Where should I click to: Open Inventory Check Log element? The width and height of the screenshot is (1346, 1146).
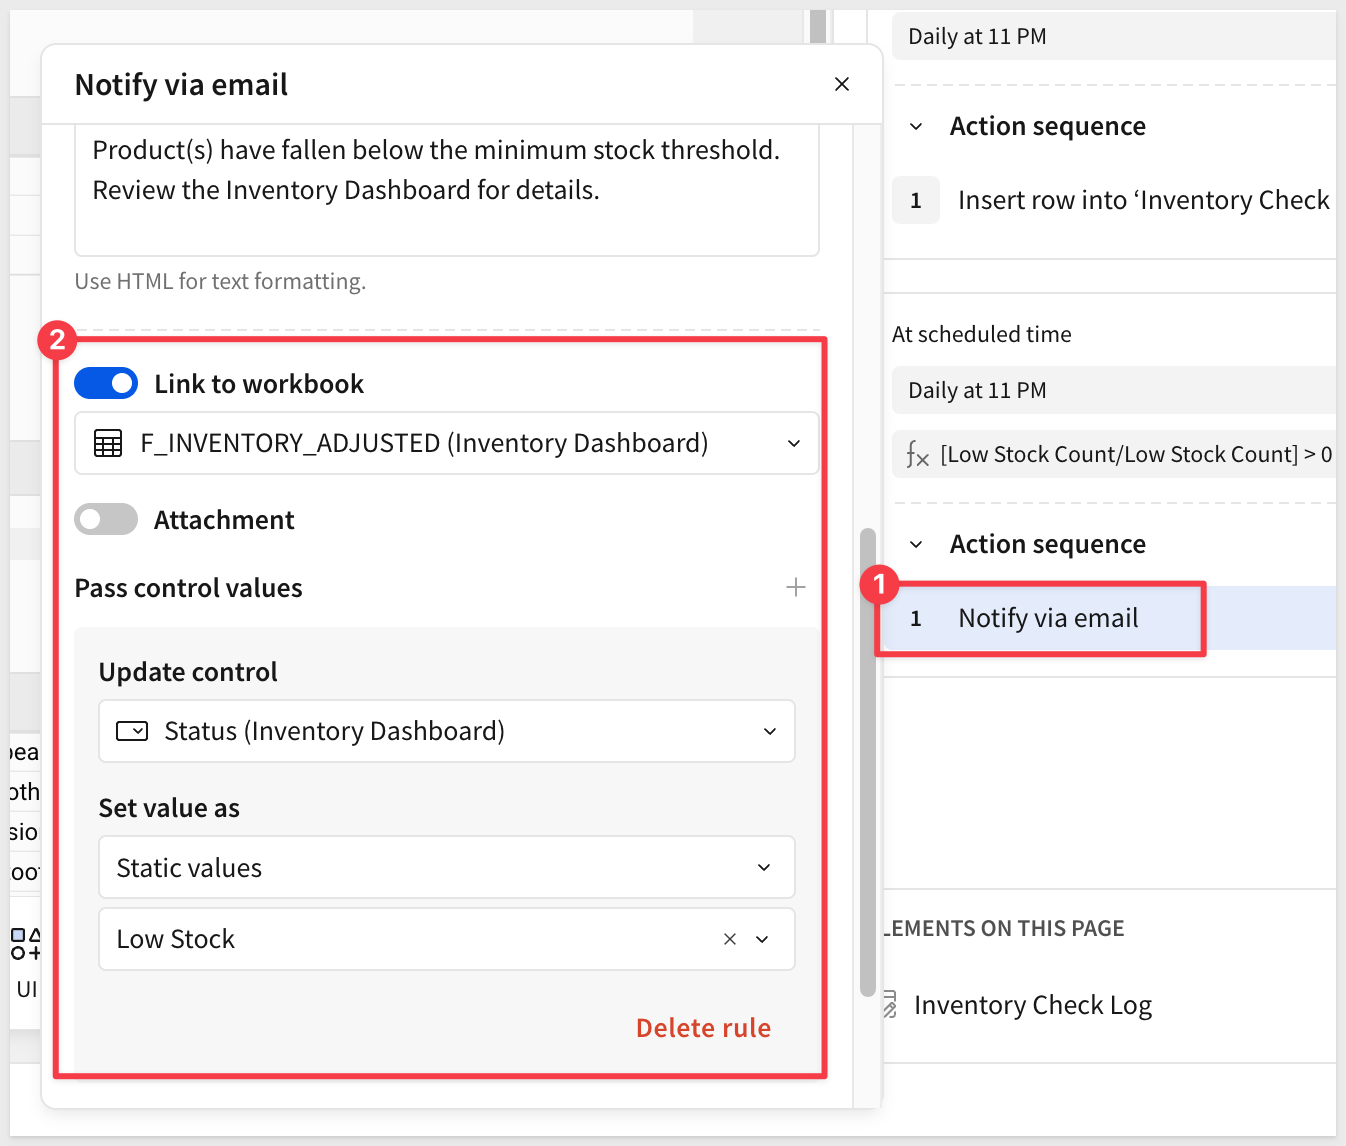pyautogui.click(x=1032, y=1005)
